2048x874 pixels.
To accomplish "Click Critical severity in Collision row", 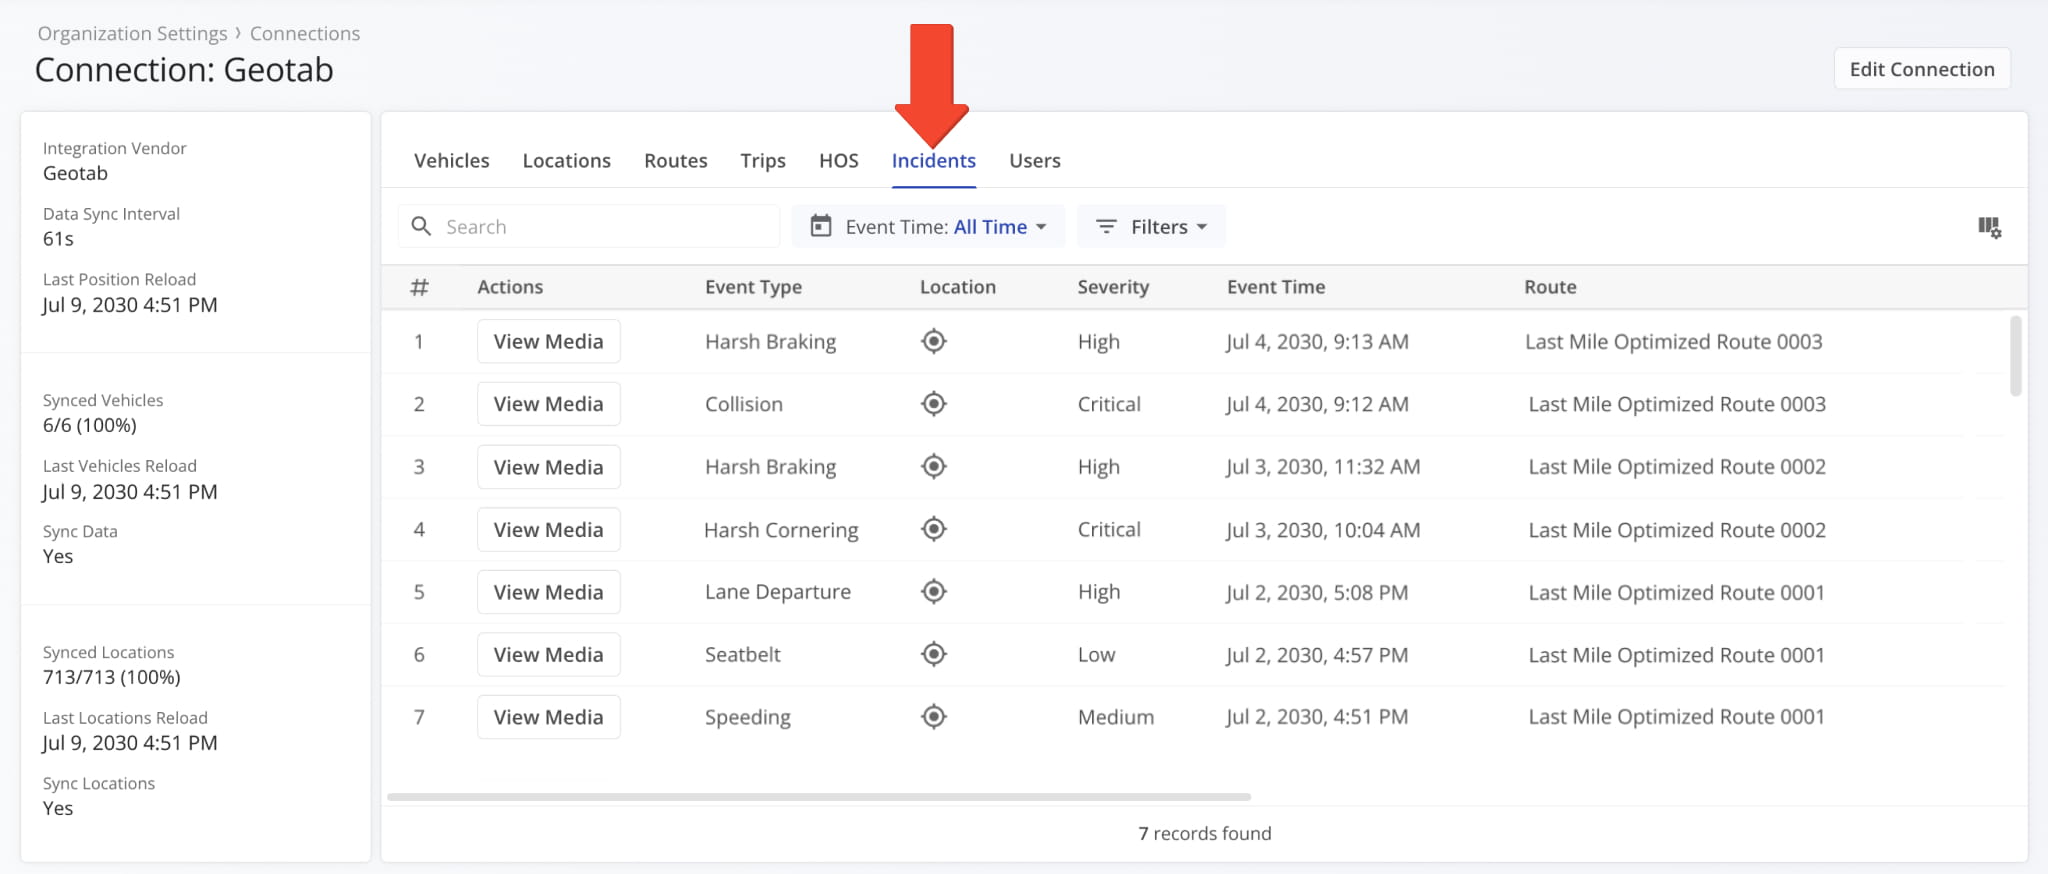I will (1109, 404).
